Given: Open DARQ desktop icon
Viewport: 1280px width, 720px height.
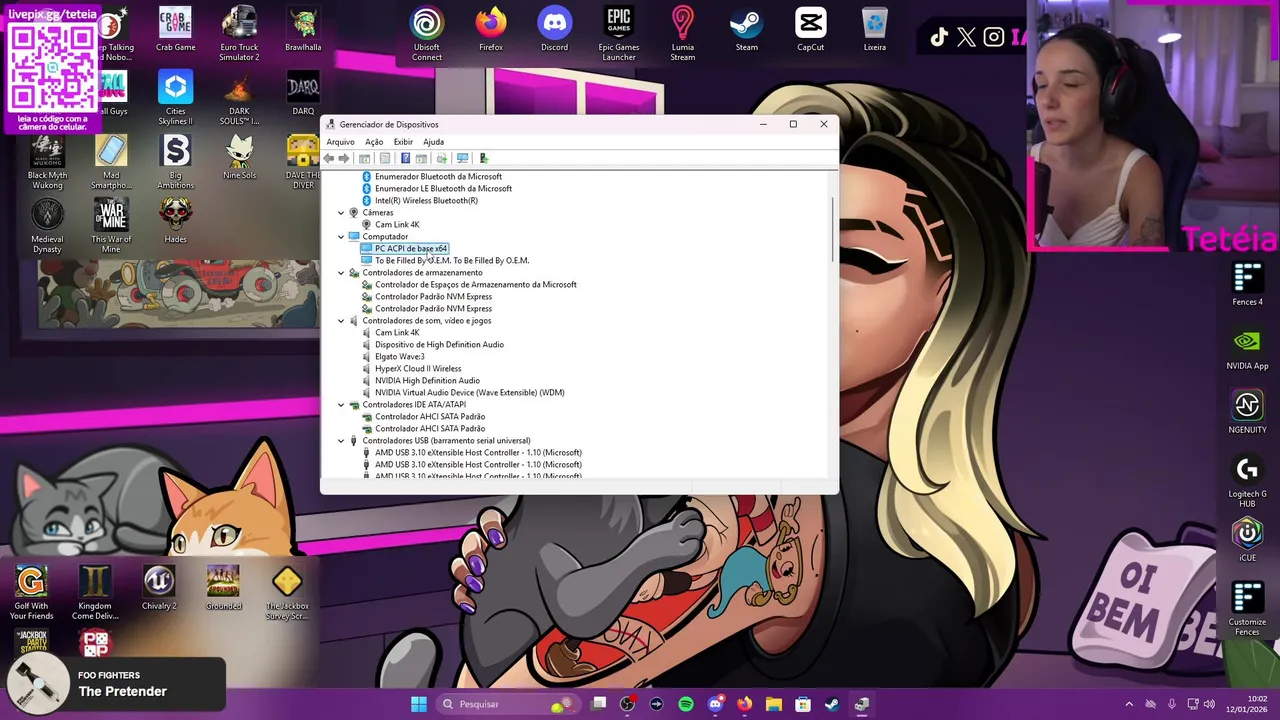Looking at the screenshot, I should coord(303,94).
